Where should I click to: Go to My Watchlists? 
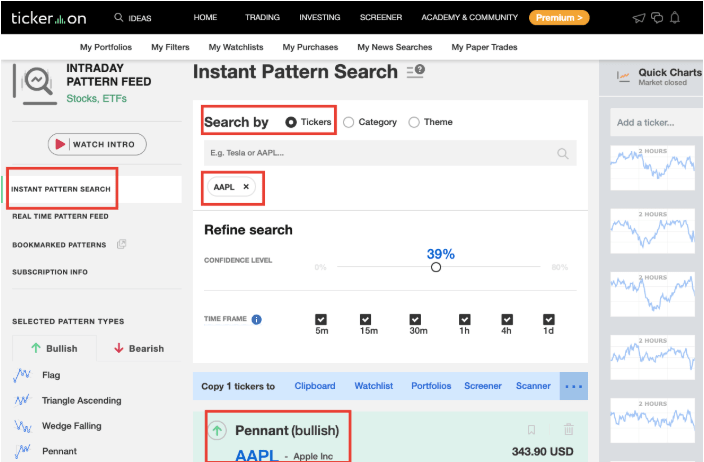coord(236,47)
